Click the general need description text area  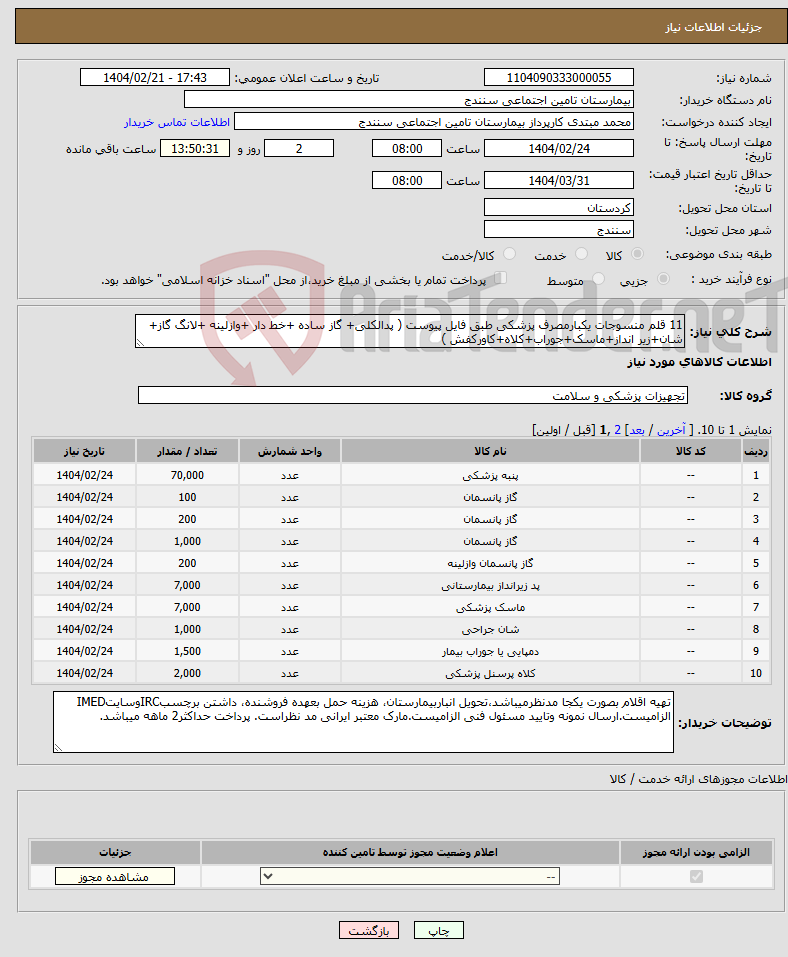[410, 331]
